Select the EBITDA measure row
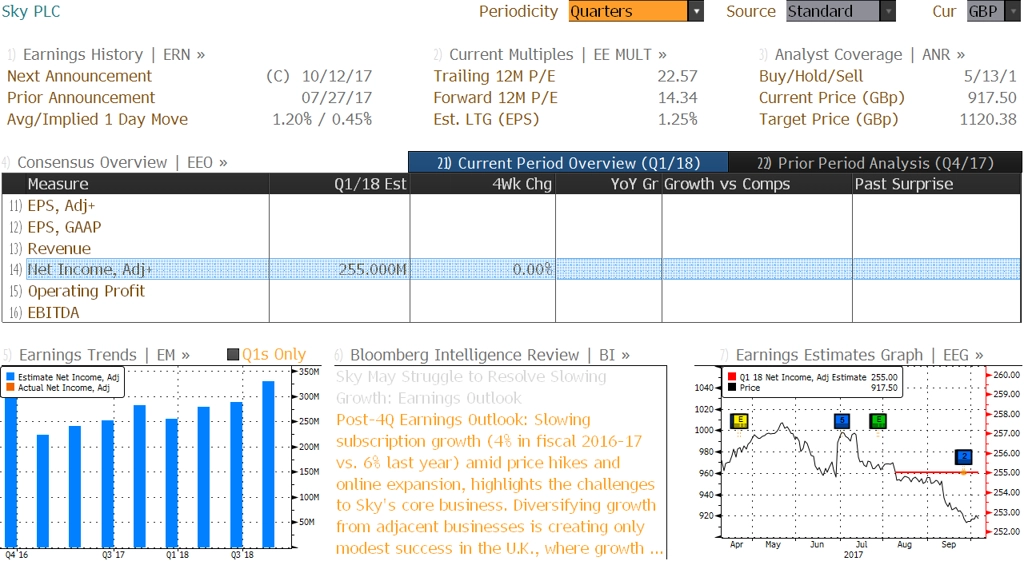The width and height of the screenshot is (1024, 561). [511, 312]
